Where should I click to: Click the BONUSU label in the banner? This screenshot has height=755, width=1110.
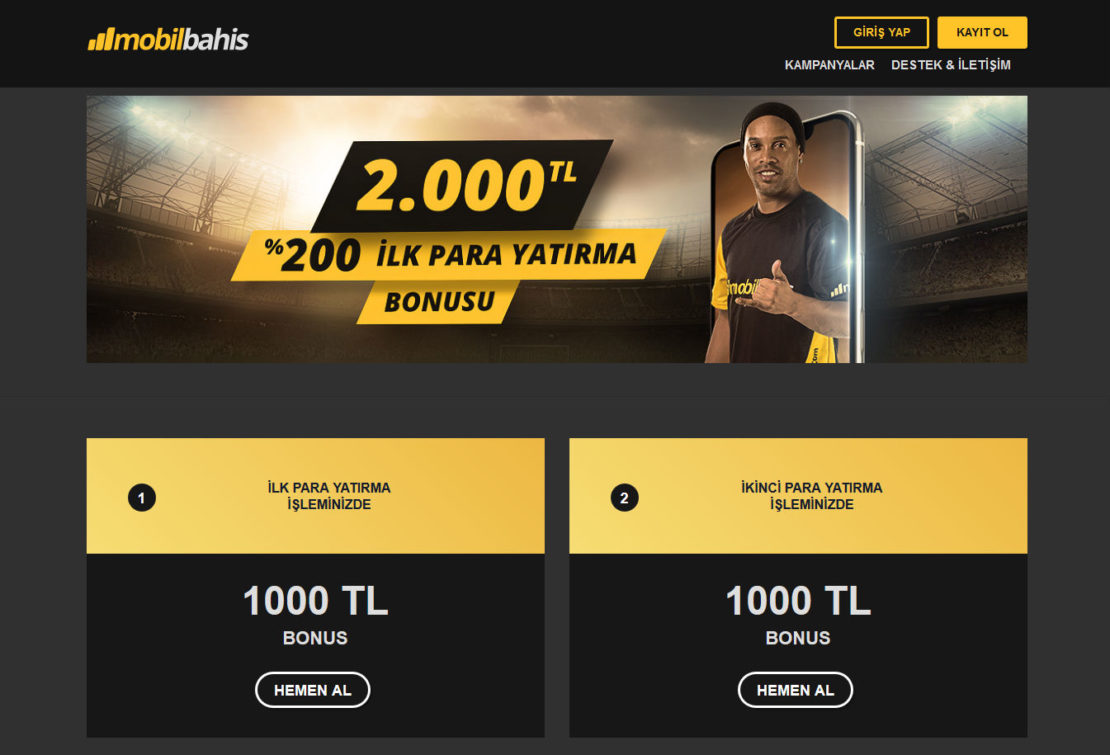click(439, 302)
